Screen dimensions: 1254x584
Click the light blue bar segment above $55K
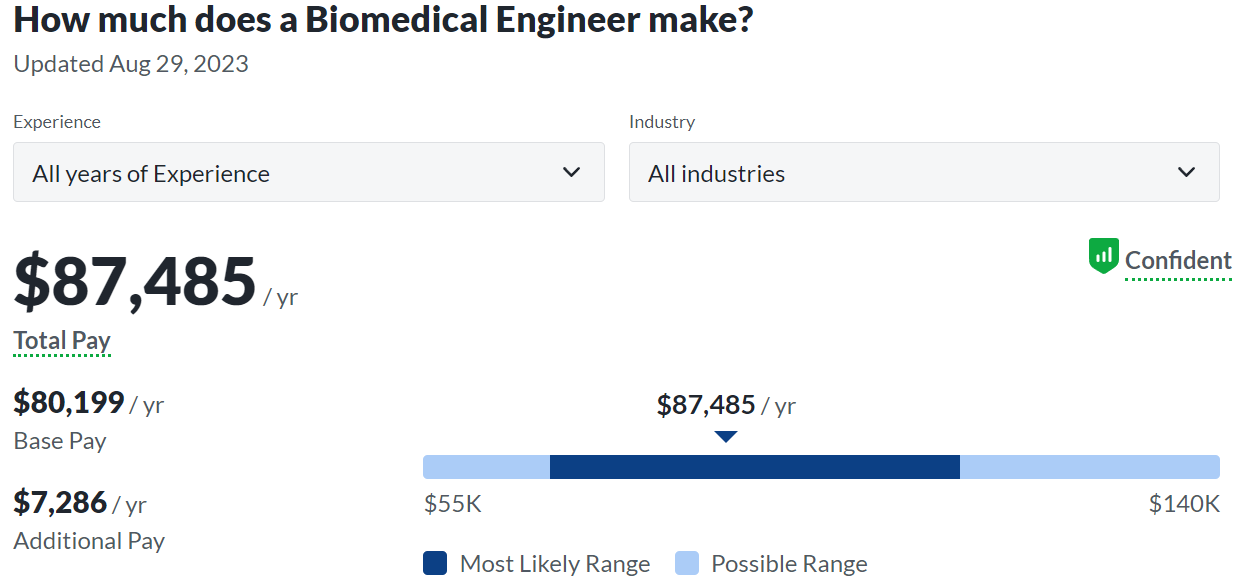[x=486, y=467]
